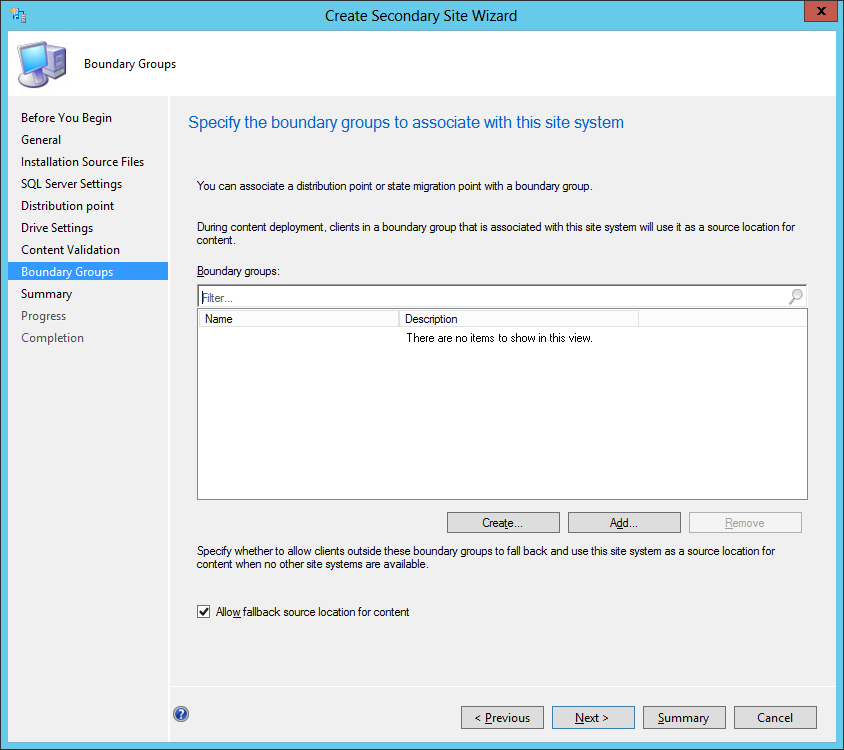Image resolution: width=844 pixels, height=750 pixels.
Task: Sort by the Name column header
Action: [299, 319]
